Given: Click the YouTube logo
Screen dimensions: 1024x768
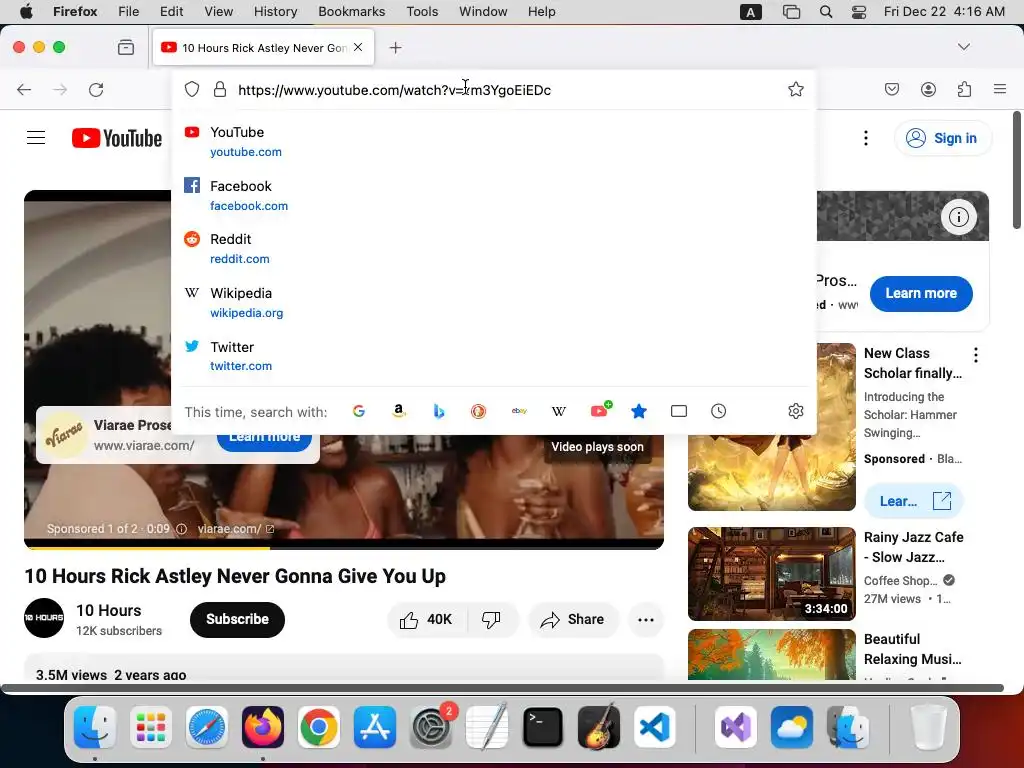Looking at the screenshot, I should [117, 138].
